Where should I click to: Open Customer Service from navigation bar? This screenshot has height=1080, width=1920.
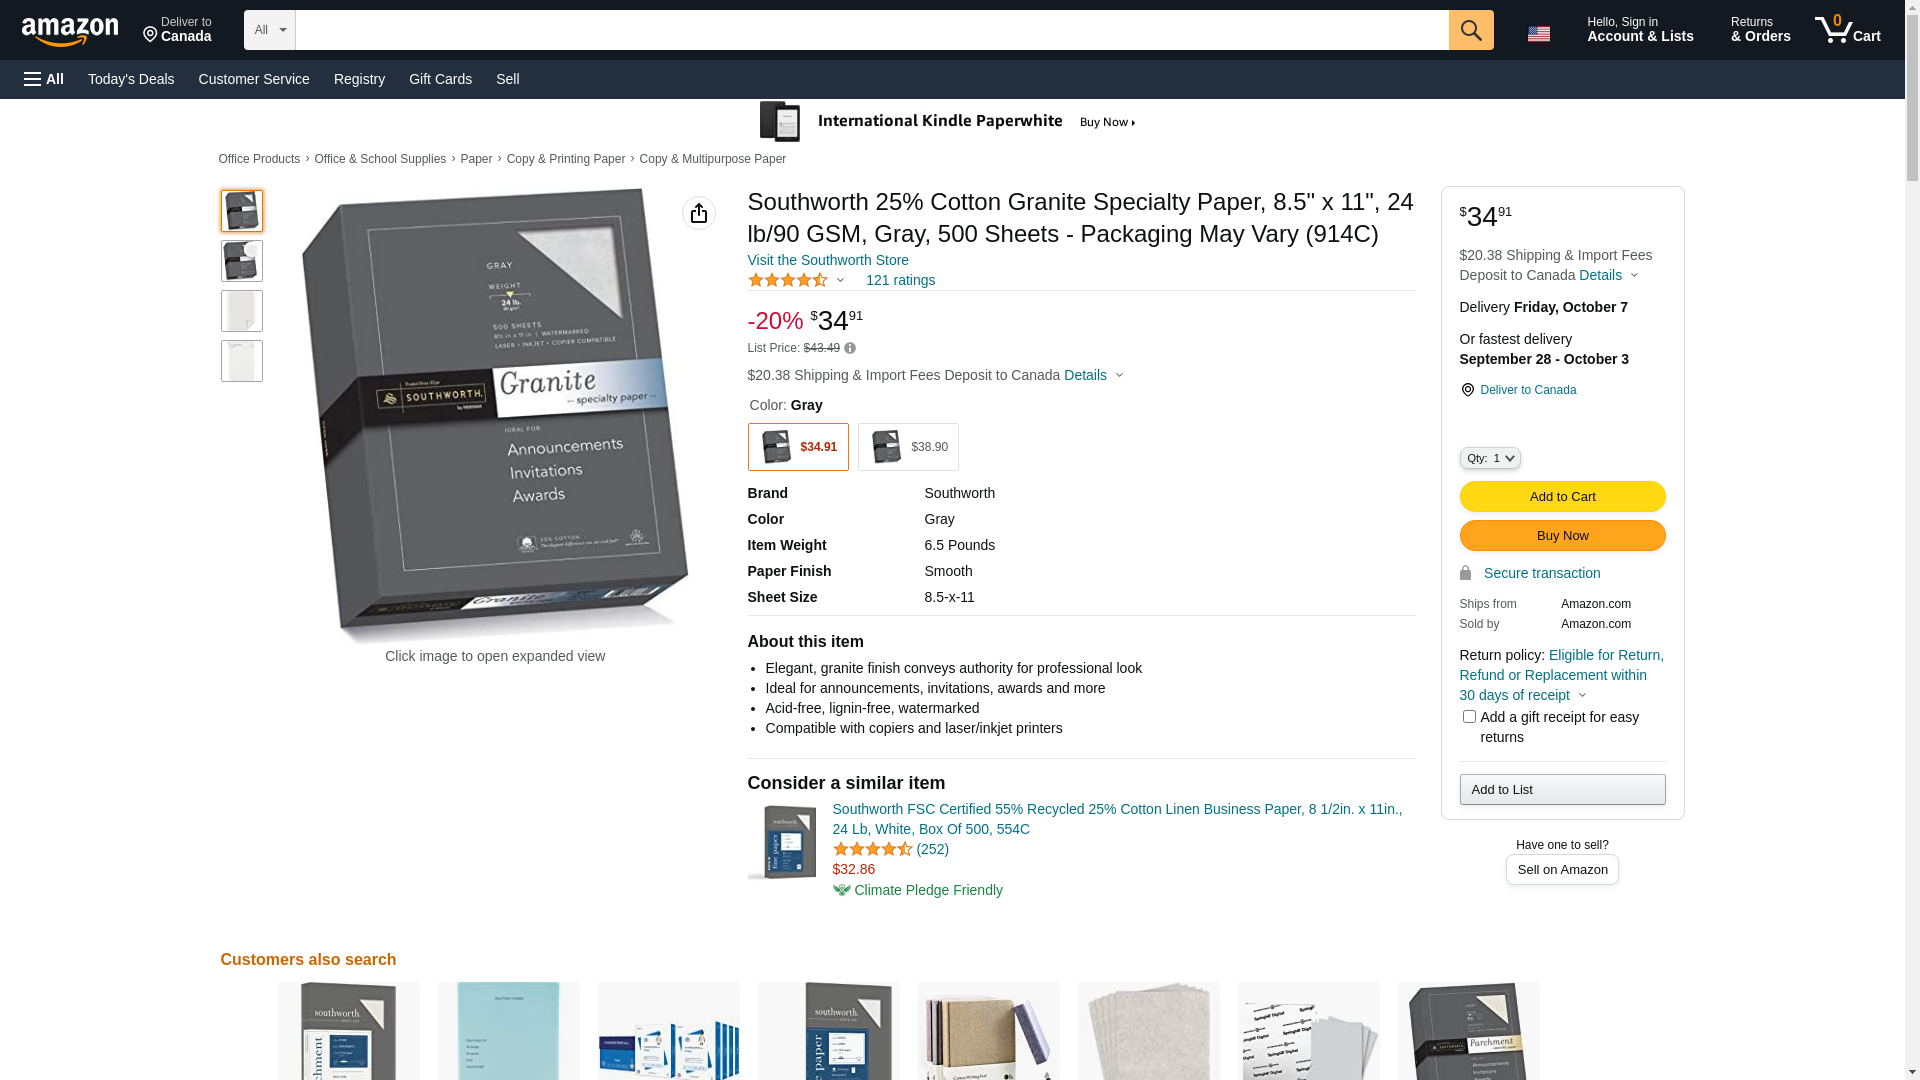254,79
